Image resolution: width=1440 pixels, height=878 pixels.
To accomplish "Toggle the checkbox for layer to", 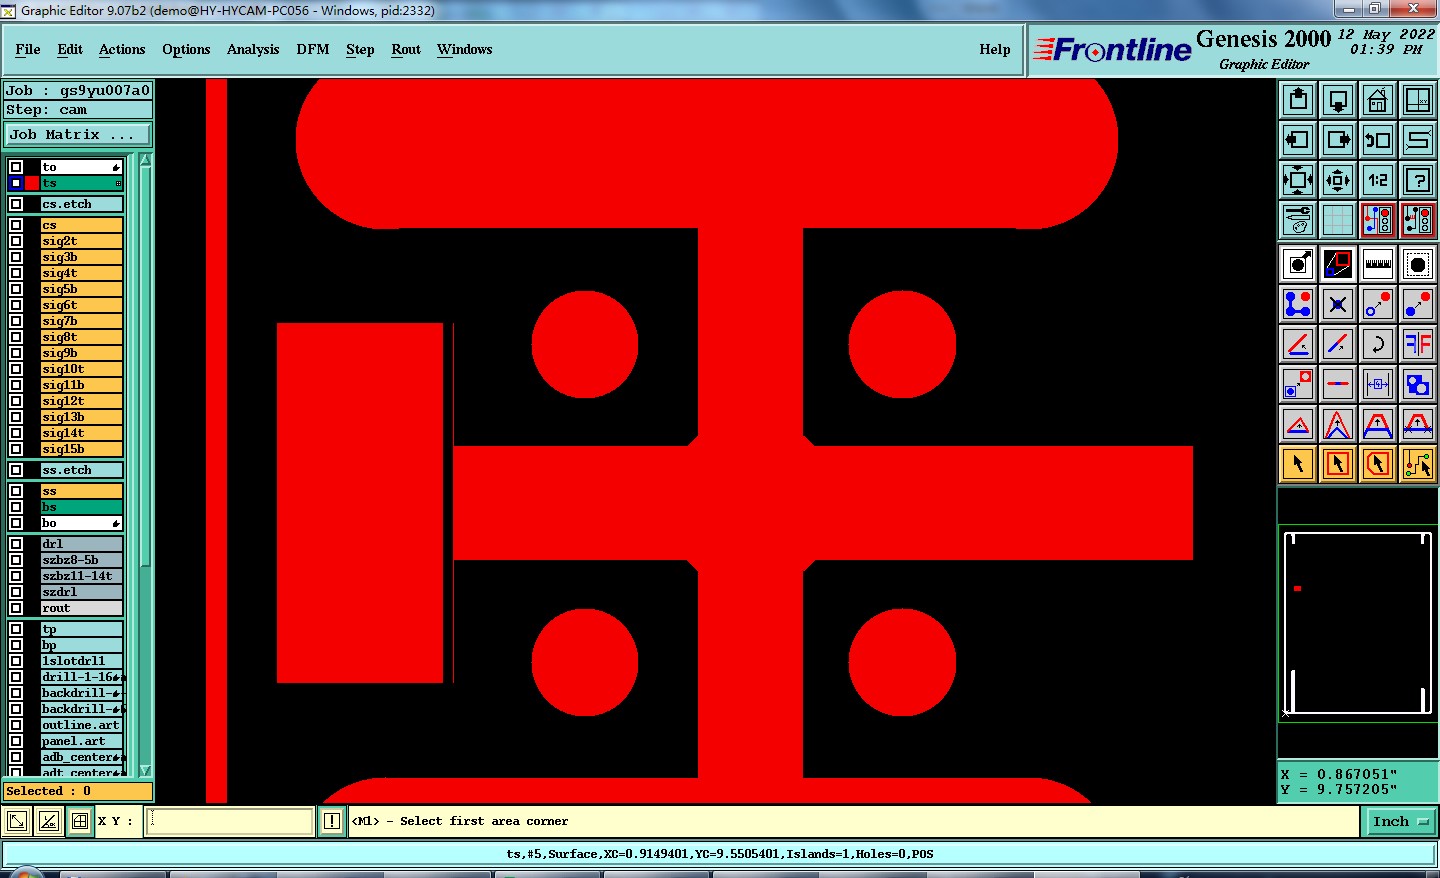I will [16, 167].
